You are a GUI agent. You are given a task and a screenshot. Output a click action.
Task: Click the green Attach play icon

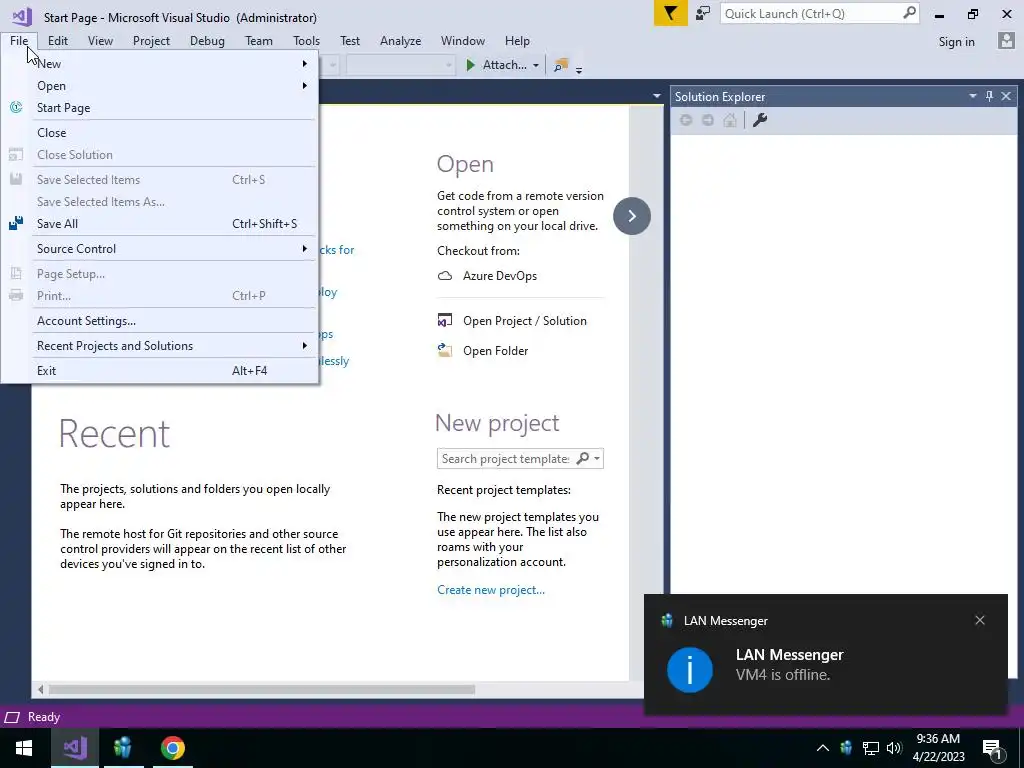470,65
